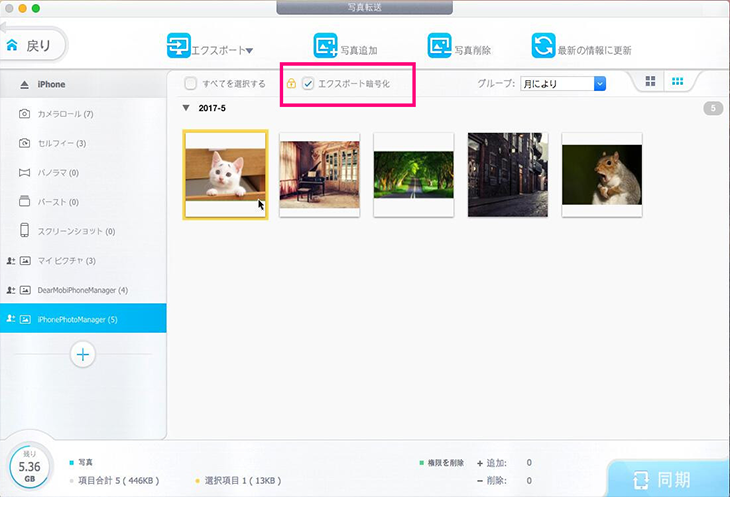730x510 pixels.
Task: Open パノラマ (0) album
Action: point(83,173)
